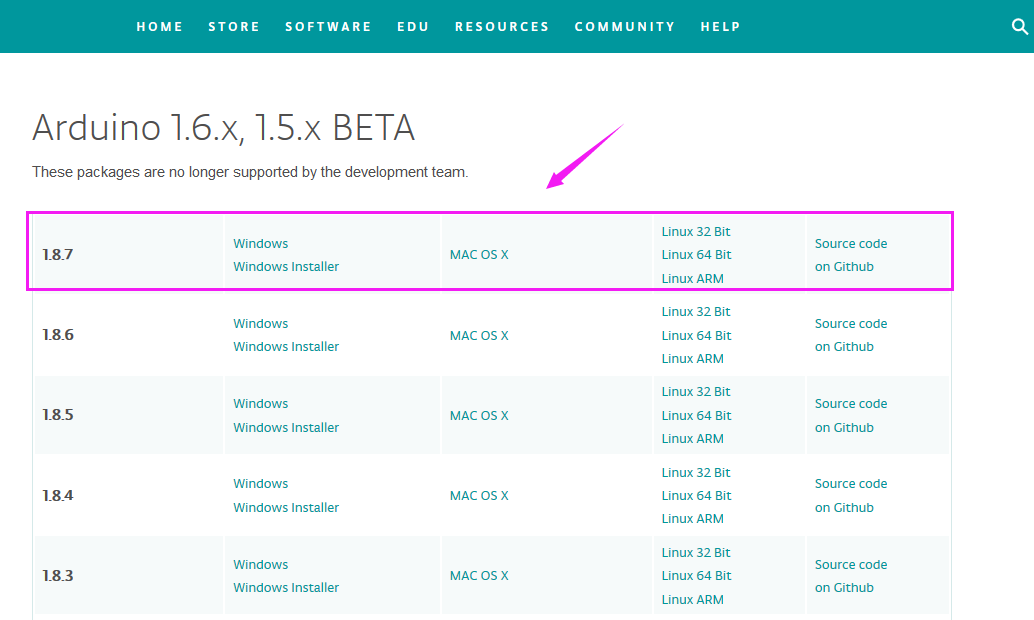Open 'on Github' link for 1.8.5

coord(844,427)
